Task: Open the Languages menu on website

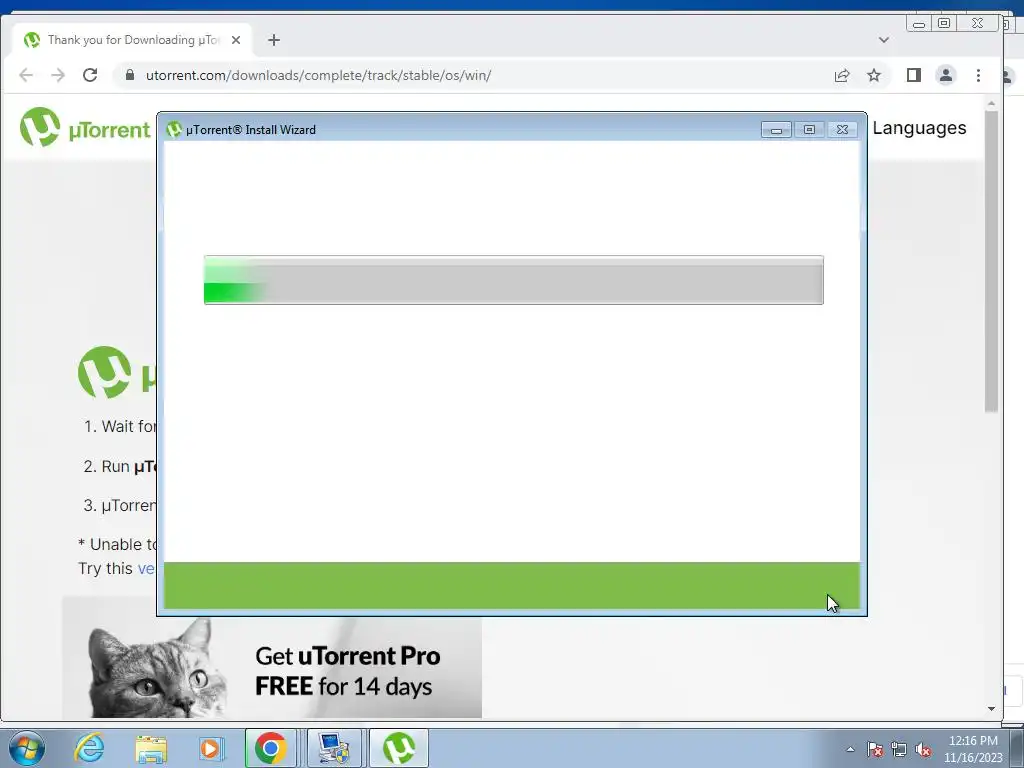Action: 919,128
